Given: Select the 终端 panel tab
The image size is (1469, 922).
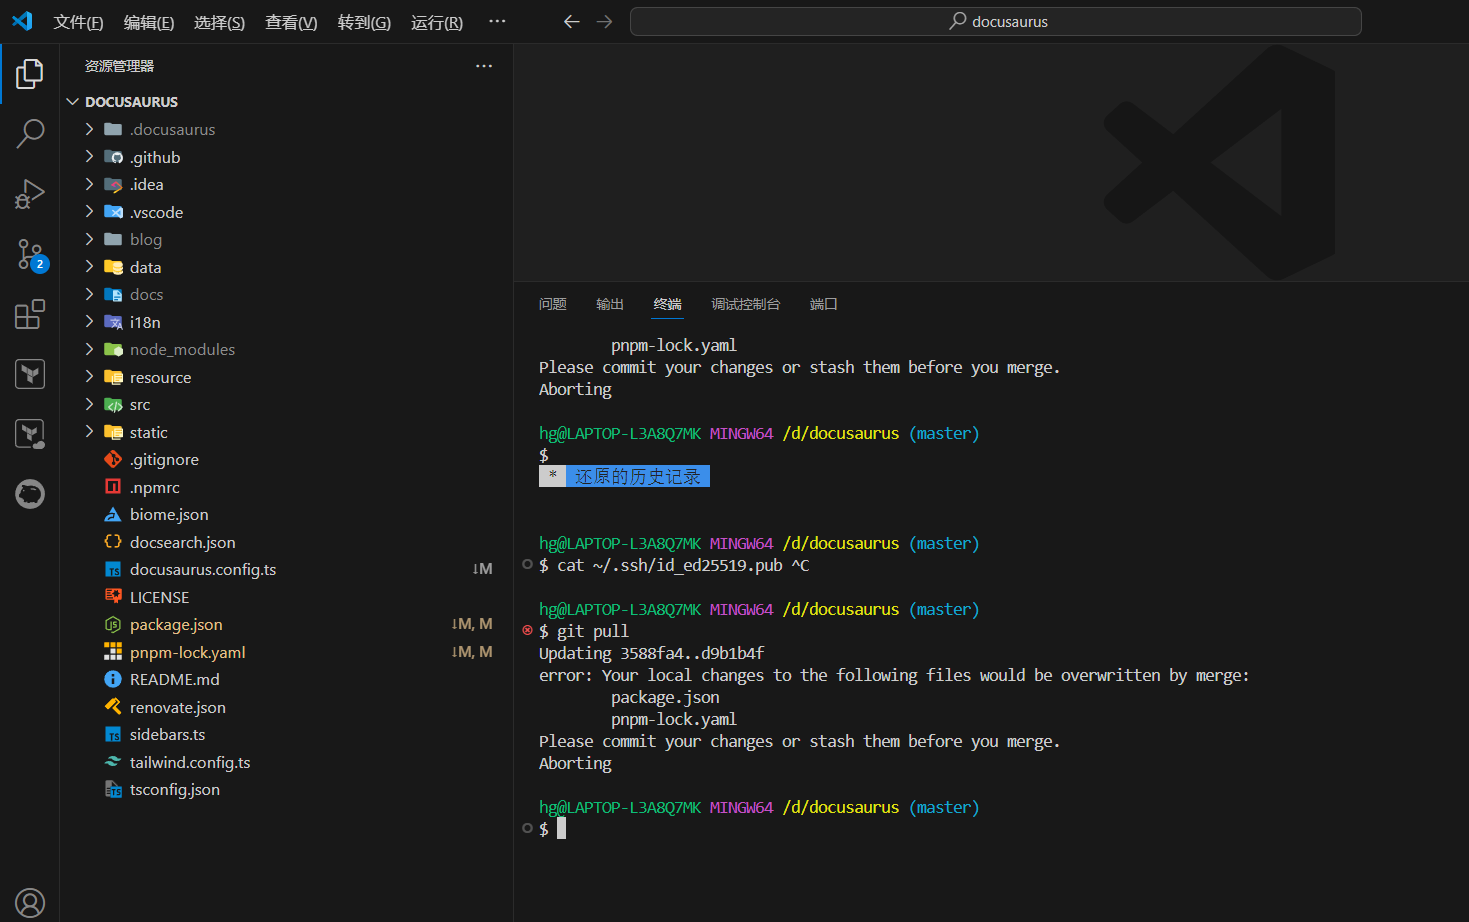Looking at the screenshot, I should (x=668, y=304).
